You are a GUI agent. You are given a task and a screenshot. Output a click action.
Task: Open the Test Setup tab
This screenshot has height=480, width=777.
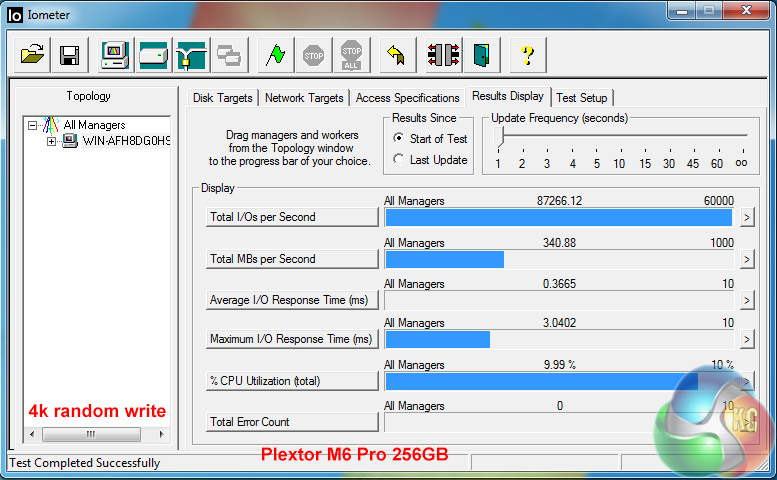pos(582,98)
